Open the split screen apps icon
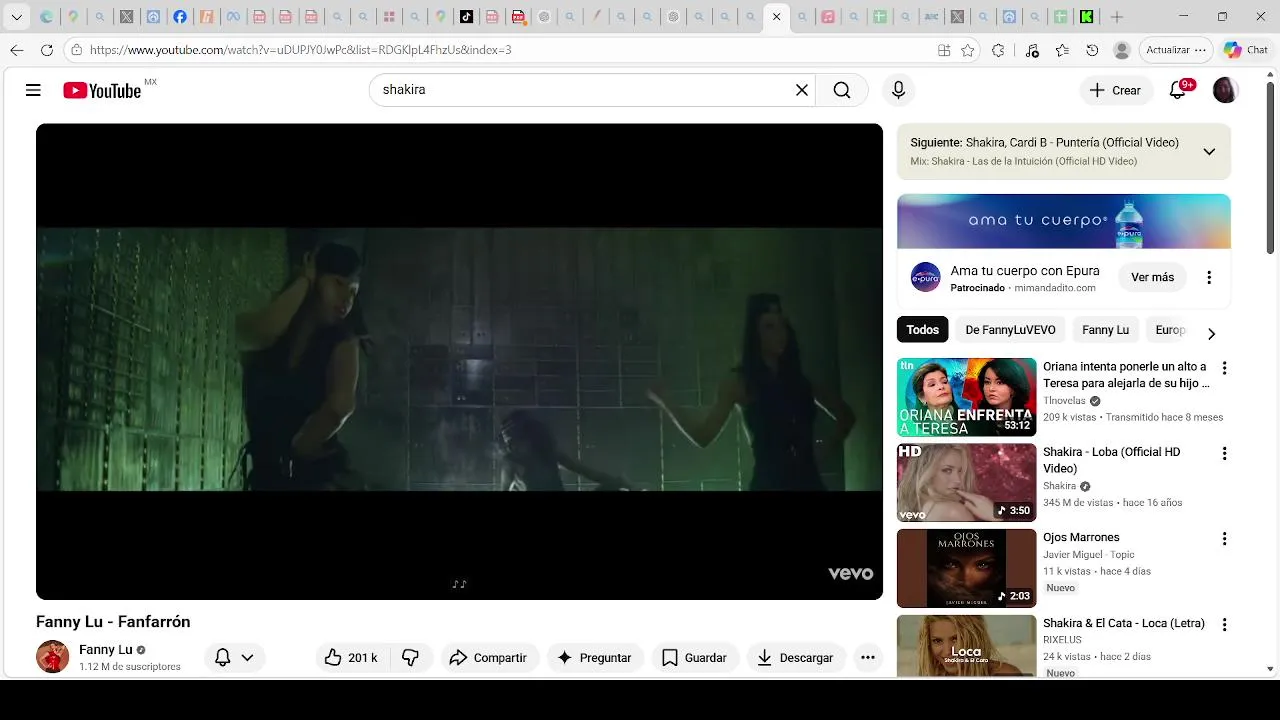This screenshot has width=1280, height=720. click(944, 50)
